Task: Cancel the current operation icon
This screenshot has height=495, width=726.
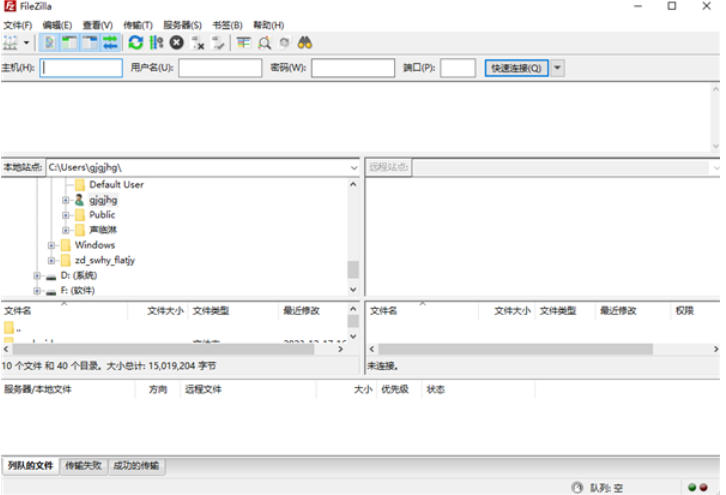Action: [176, 43]
